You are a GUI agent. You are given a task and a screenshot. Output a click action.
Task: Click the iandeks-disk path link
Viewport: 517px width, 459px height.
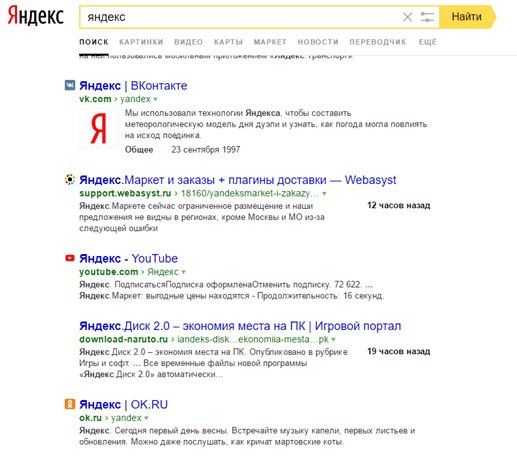(253, 339)
